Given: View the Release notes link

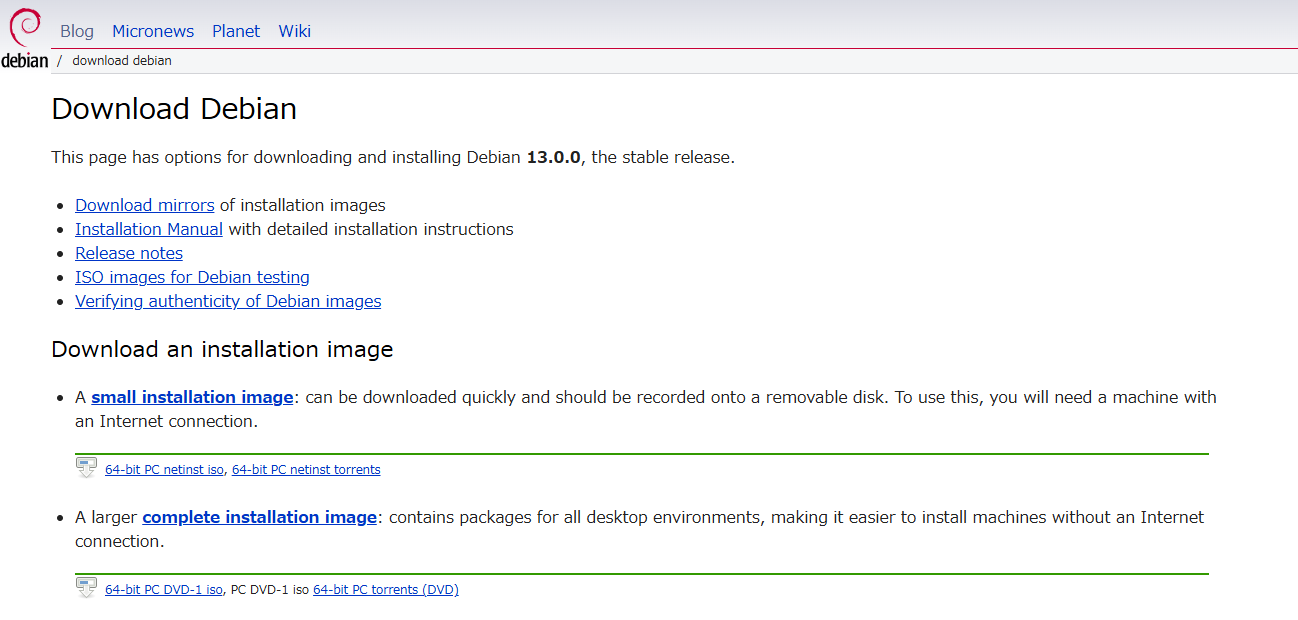Looking at the screenshot, I should pos(129,253).
